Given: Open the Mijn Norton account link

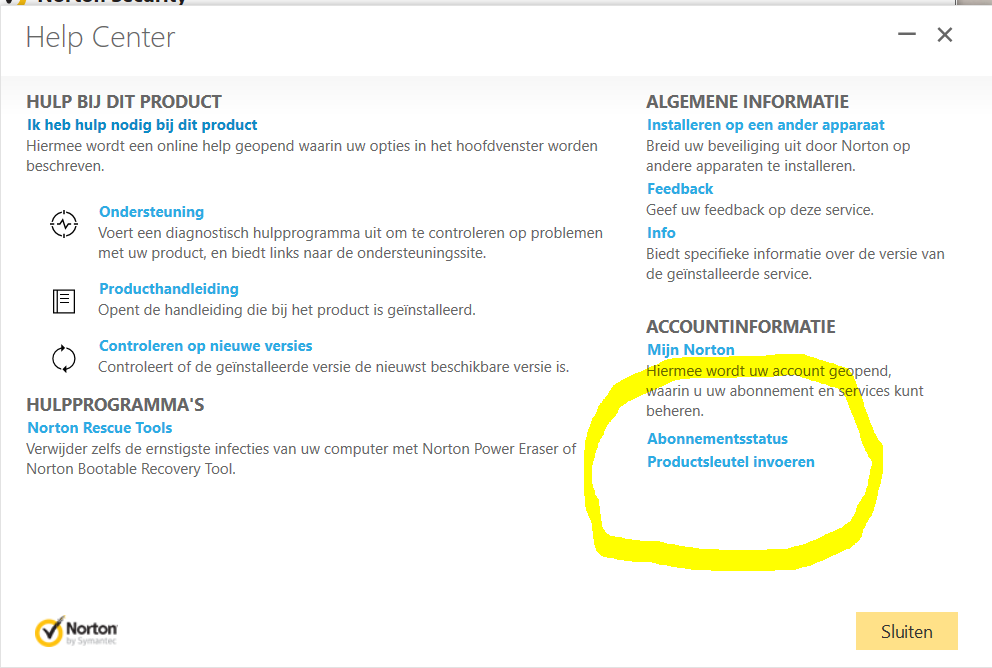Looking at the screenshot, I should [x=691, y=350].
